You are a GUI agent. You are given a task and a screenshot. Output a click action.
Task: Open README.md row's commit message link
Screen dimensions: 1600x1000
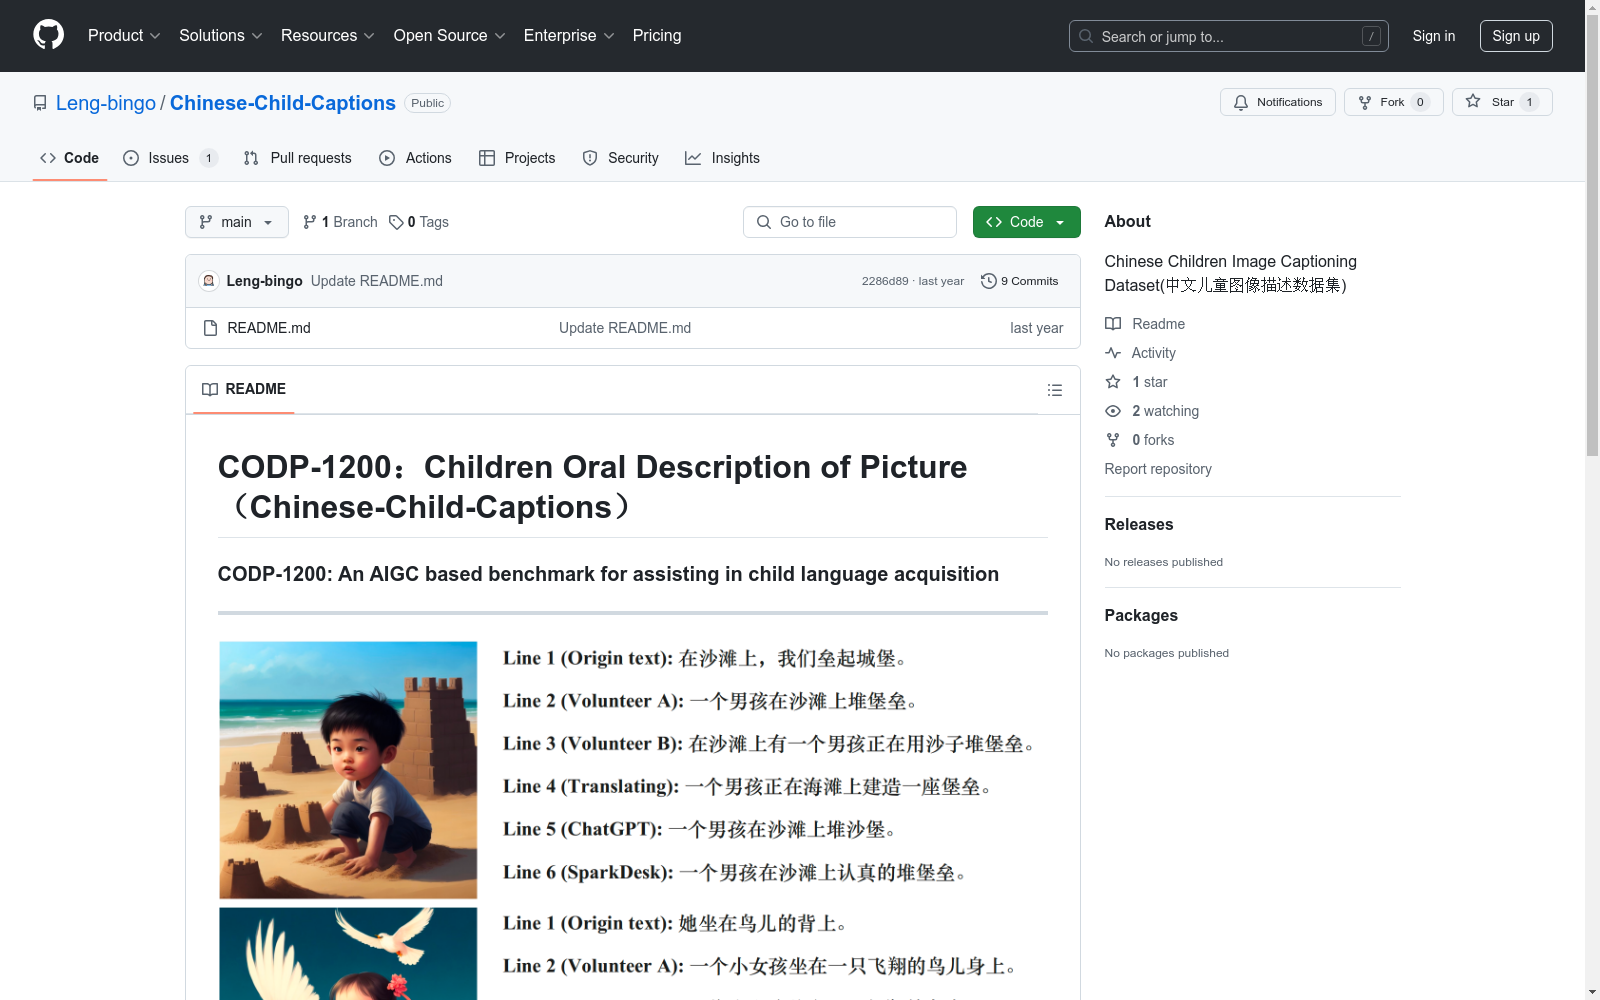(x=625, y=328)
